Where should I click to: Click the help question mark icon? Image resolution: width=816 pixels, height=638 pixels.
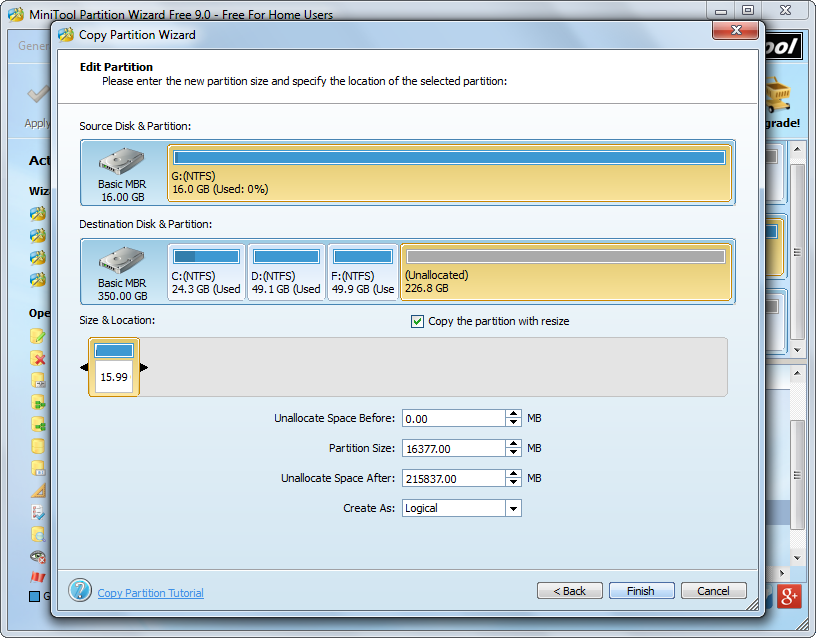(x=80, y=590)
